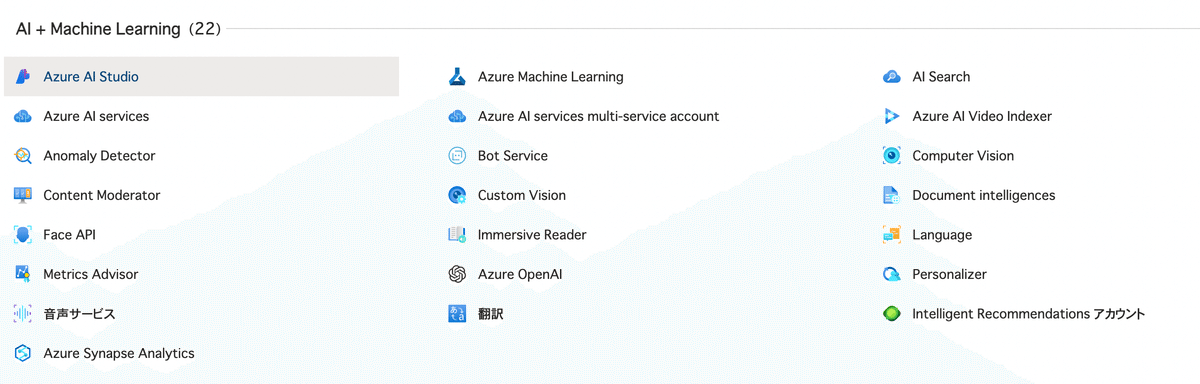Select the Computer Vision label
Screen dimensions: 1200x384
963,156
